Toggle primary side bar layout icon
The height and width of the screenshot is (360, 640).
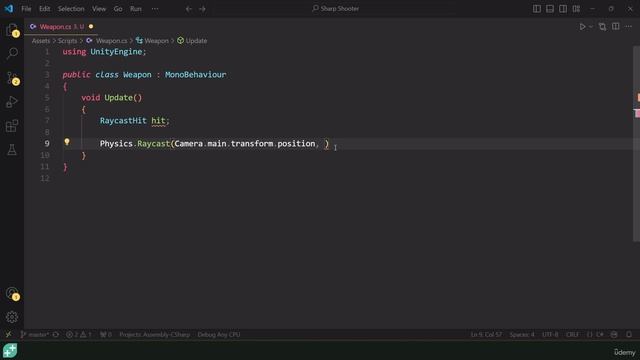pos(537,9)
